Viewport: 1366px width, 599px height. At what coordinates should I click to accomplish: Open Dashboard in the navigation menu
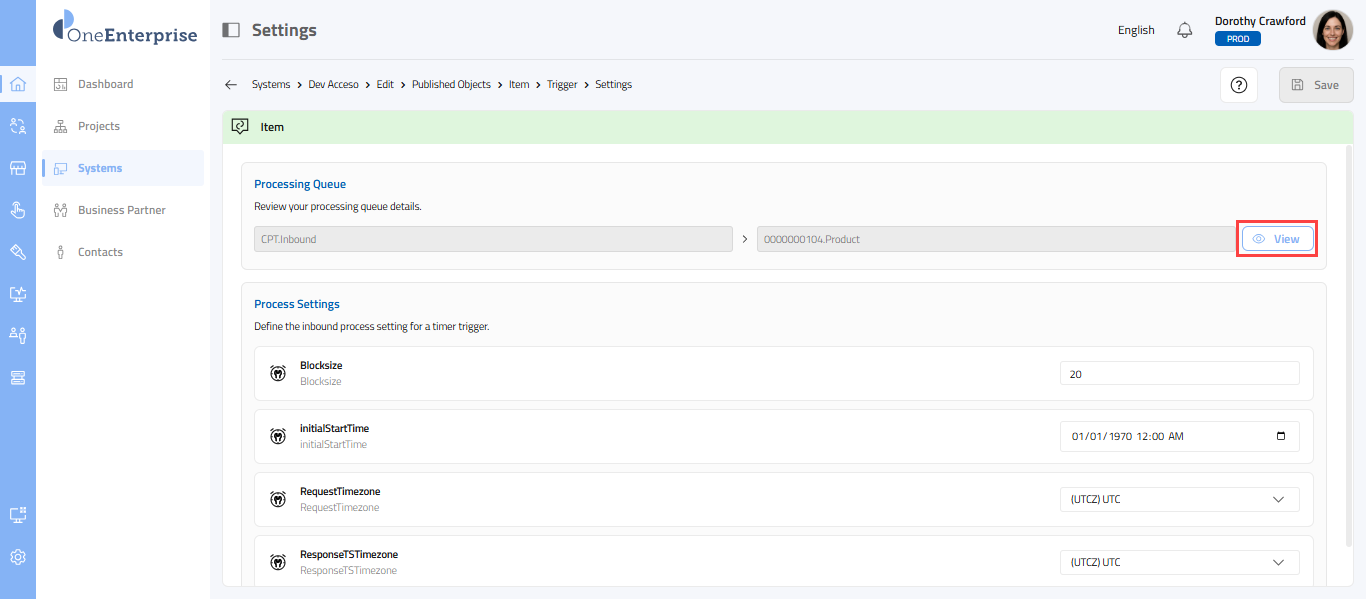(105, 84)
